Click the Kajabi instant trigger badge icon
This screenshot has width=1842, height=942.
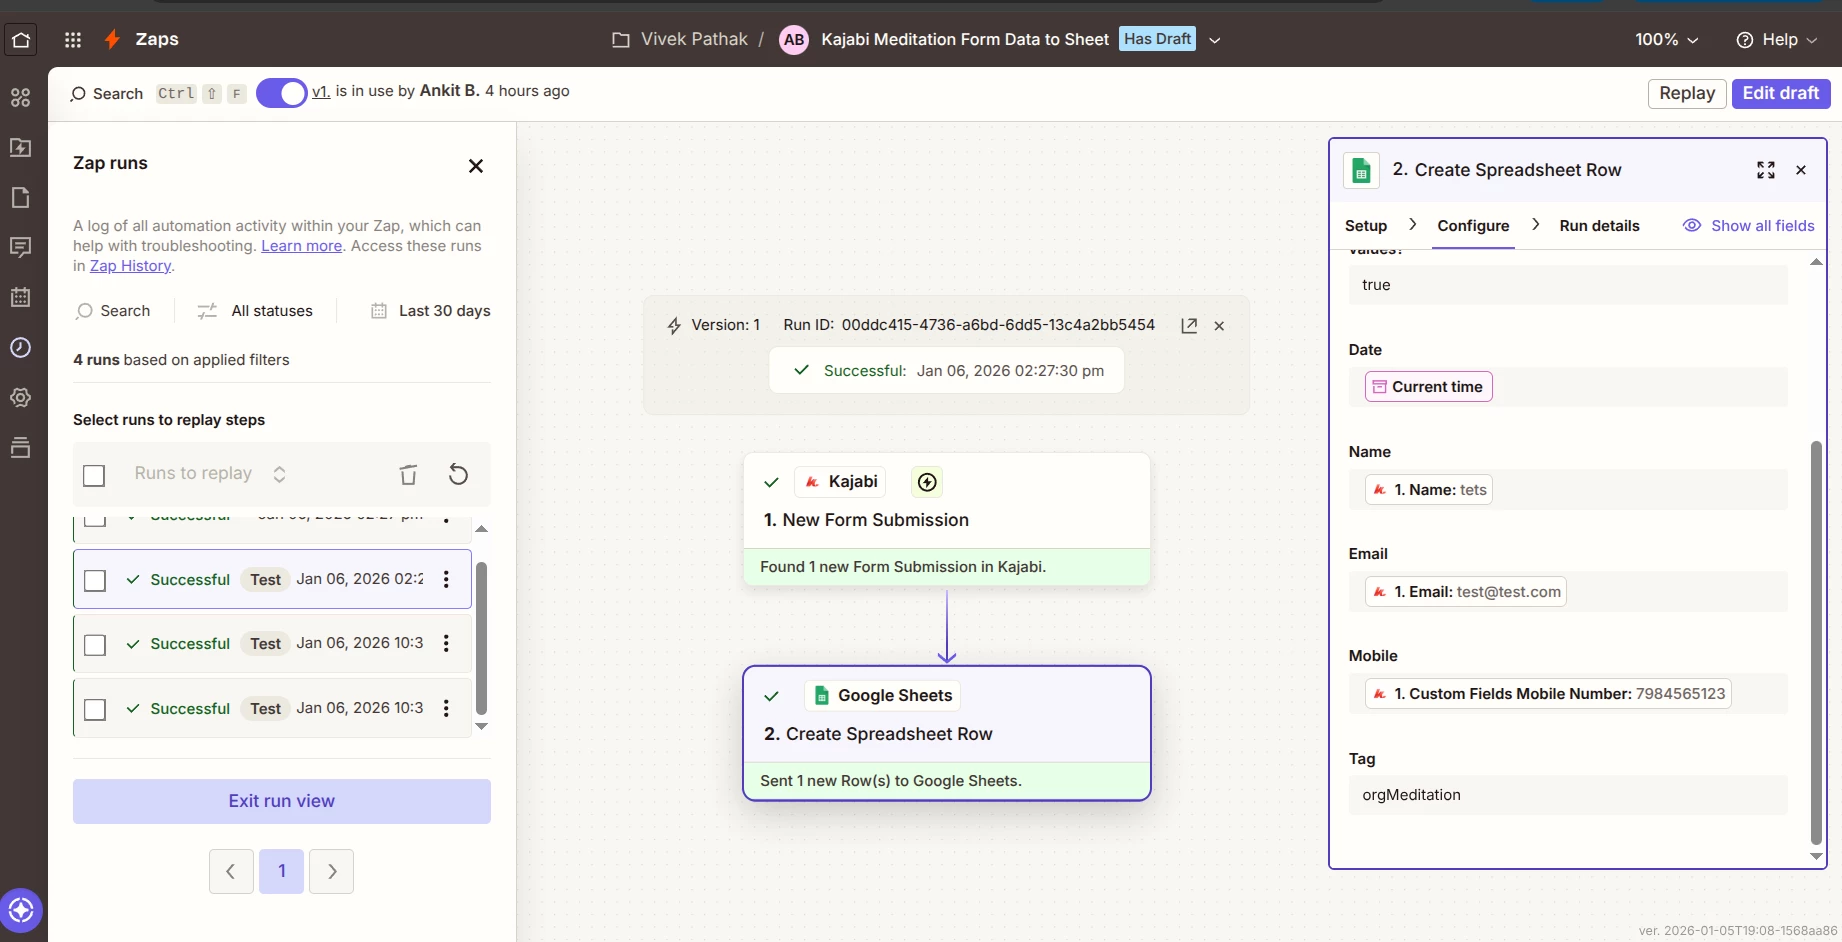(x=927, y=482)
